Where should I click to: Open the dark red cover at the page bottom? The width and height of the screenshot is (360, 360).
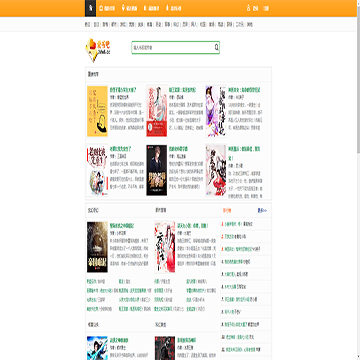tap(165, 348)
